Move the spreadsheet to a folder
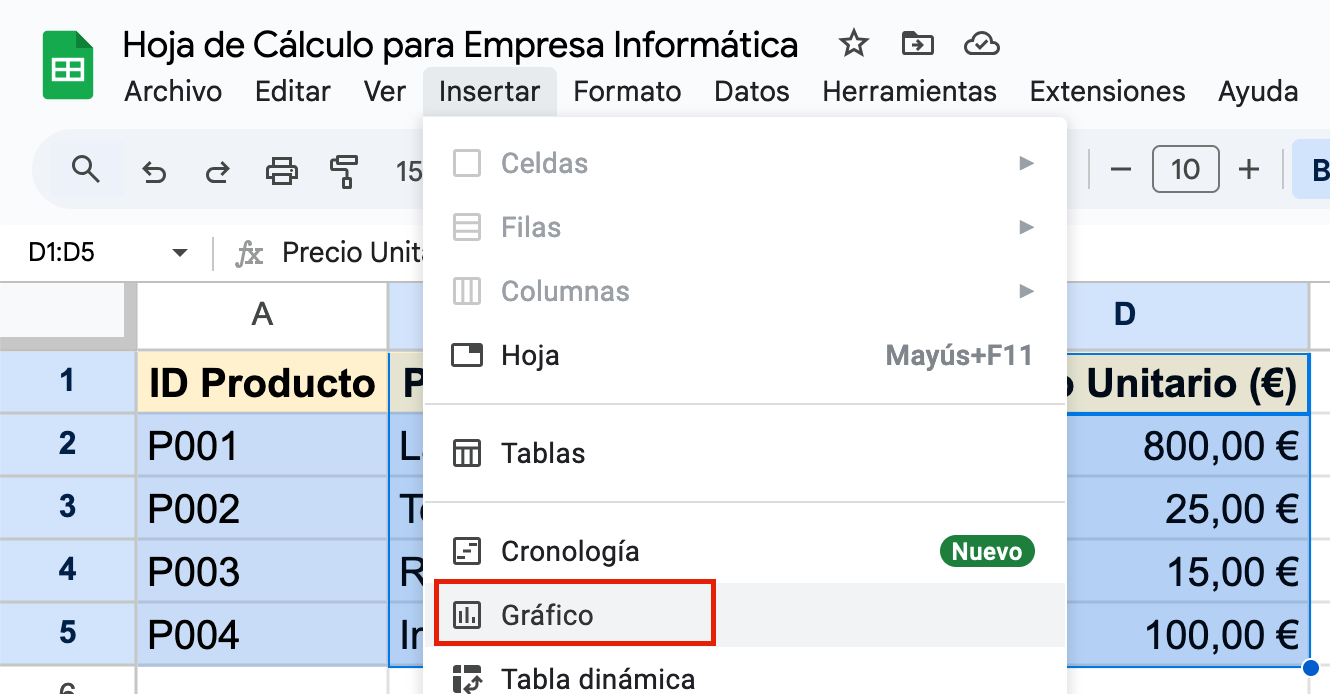 point(917,43)
